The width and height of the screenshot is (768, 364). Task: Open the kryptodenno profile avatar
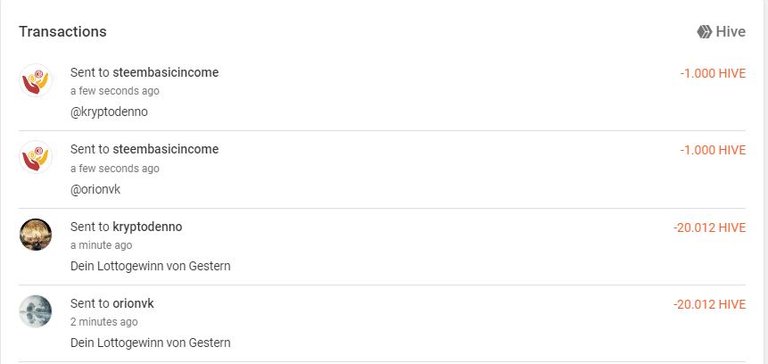click(36, 234)
